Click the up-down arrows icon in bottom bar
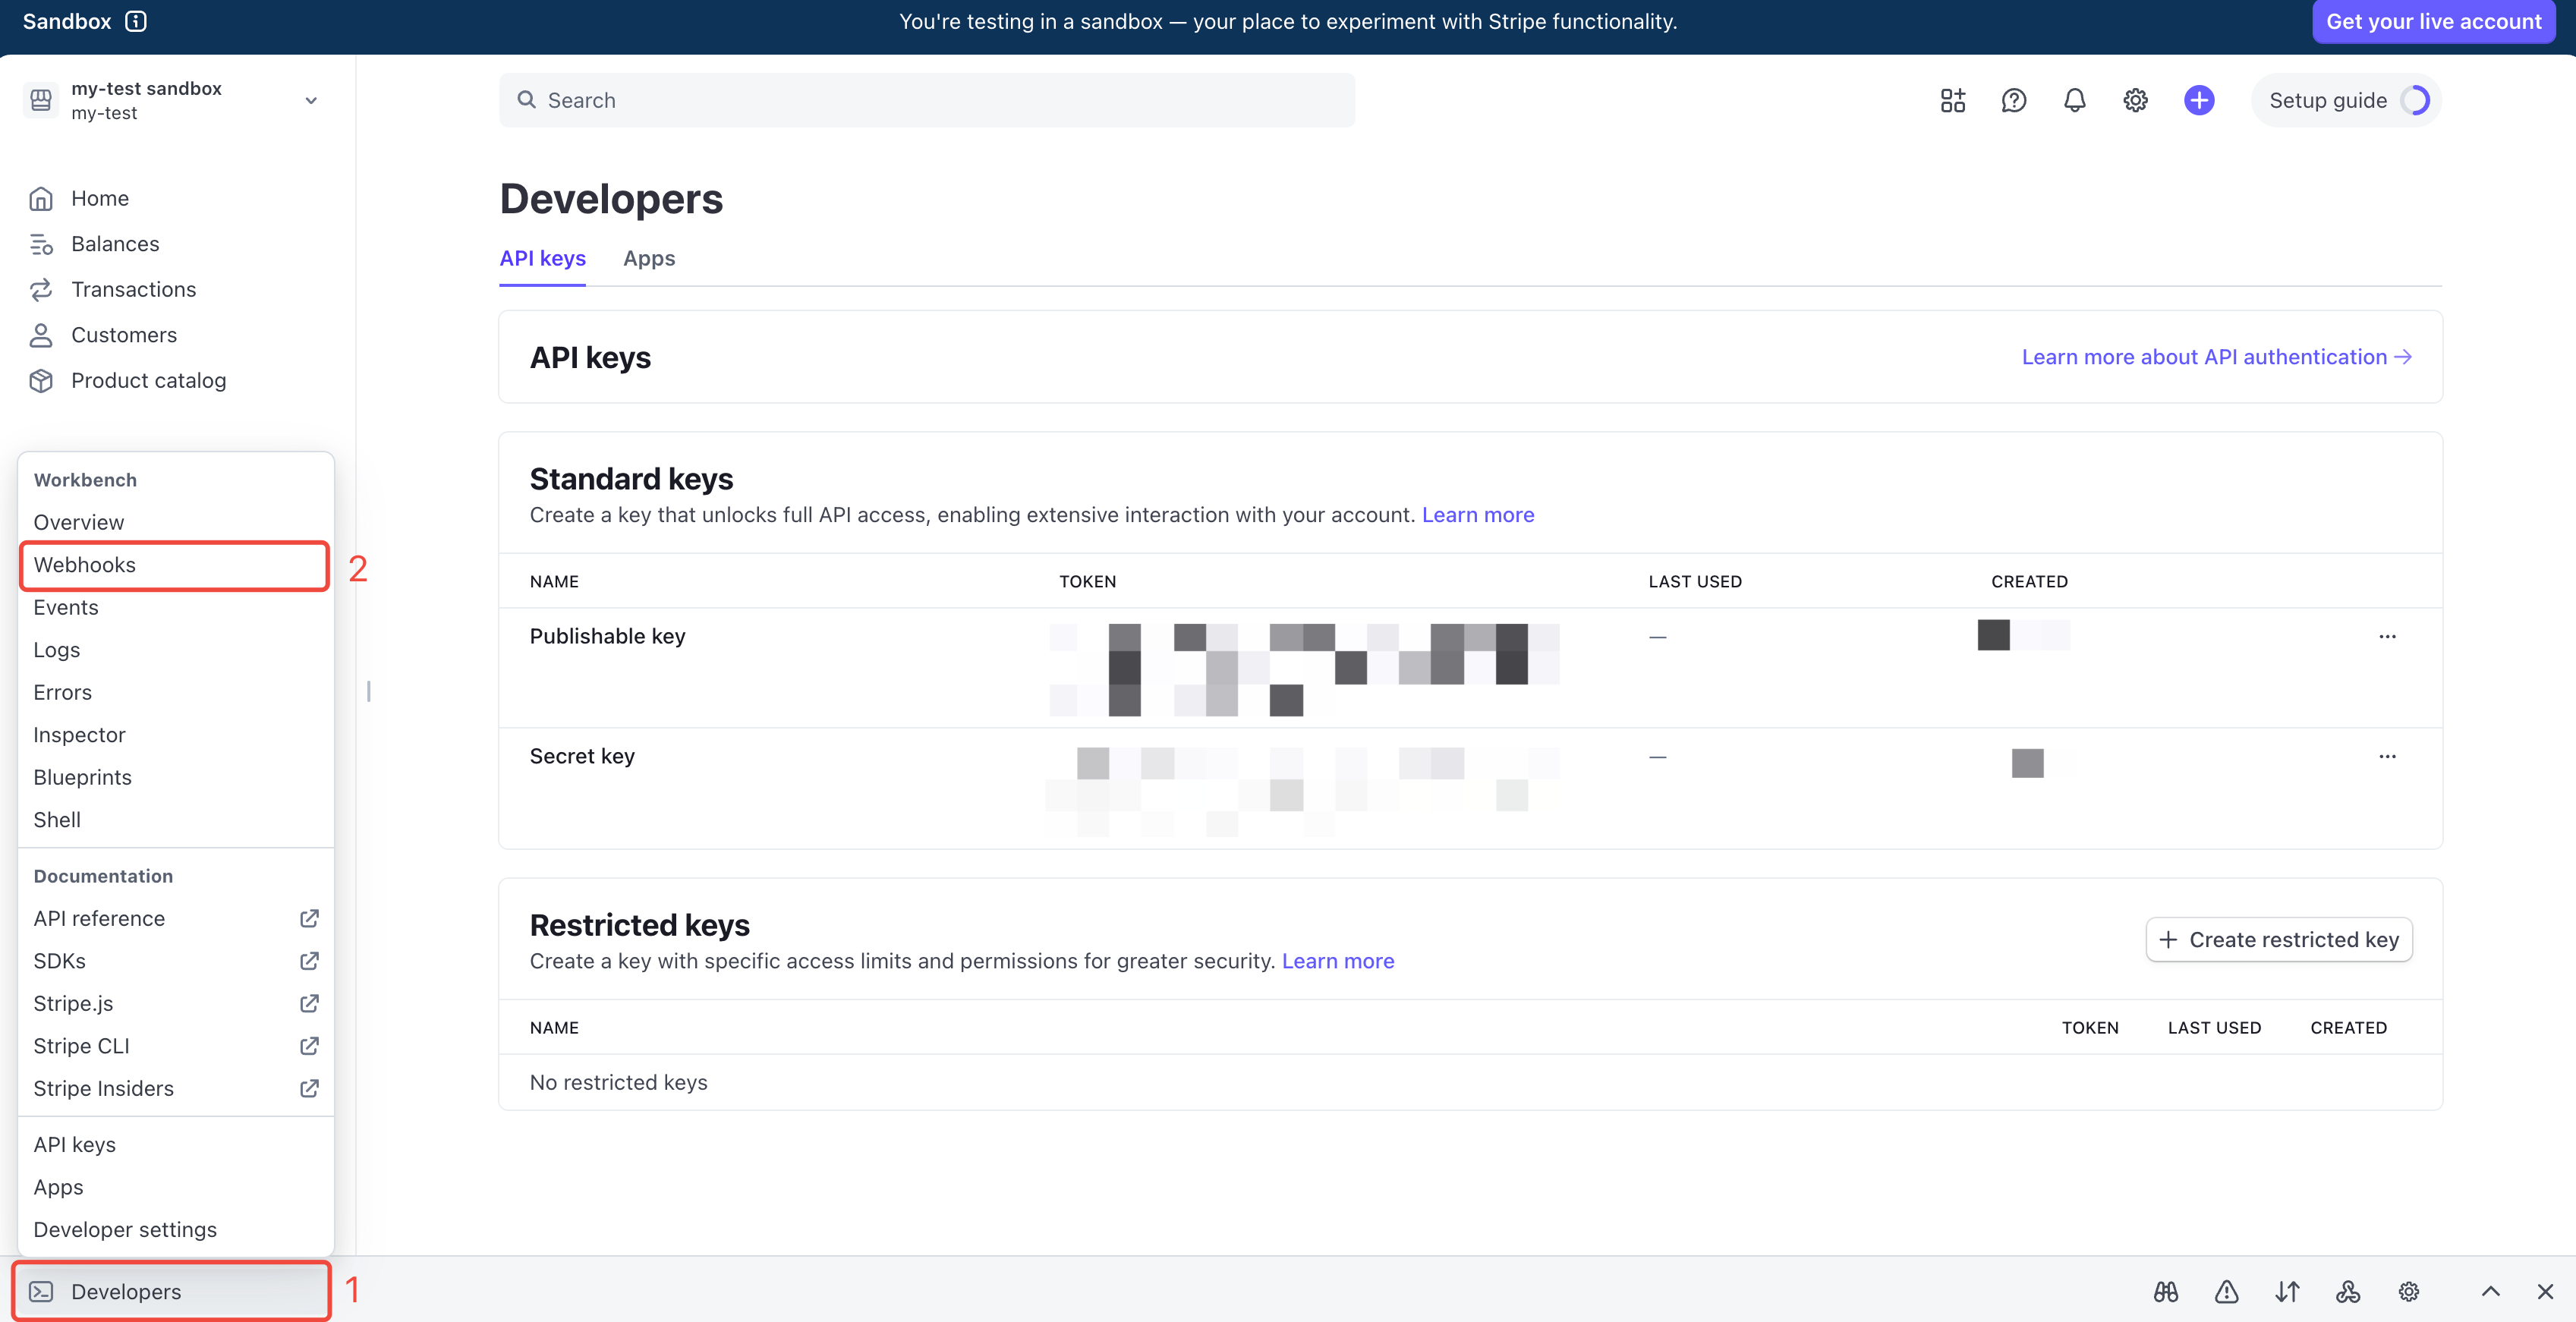Screen dimensions: 2576x1322 point(2287,1291)
